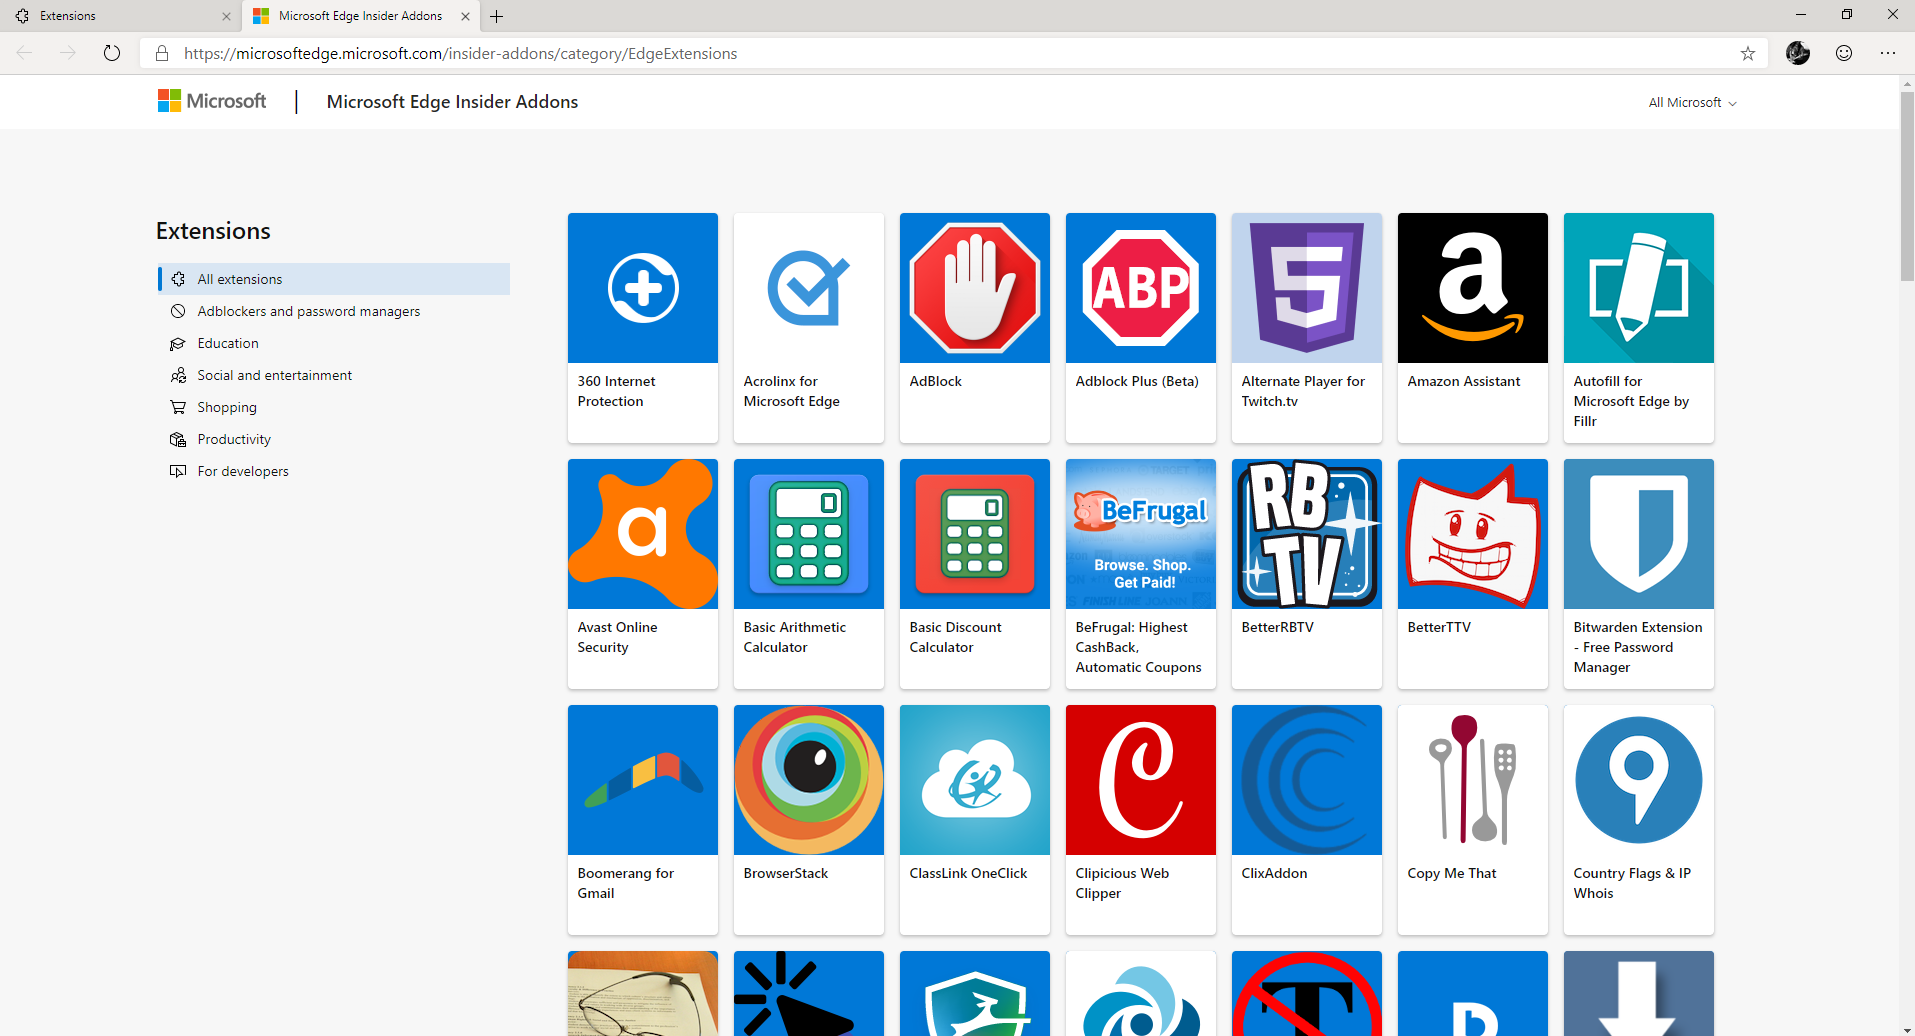Choose the Productivity category

(x=334, y=439)
